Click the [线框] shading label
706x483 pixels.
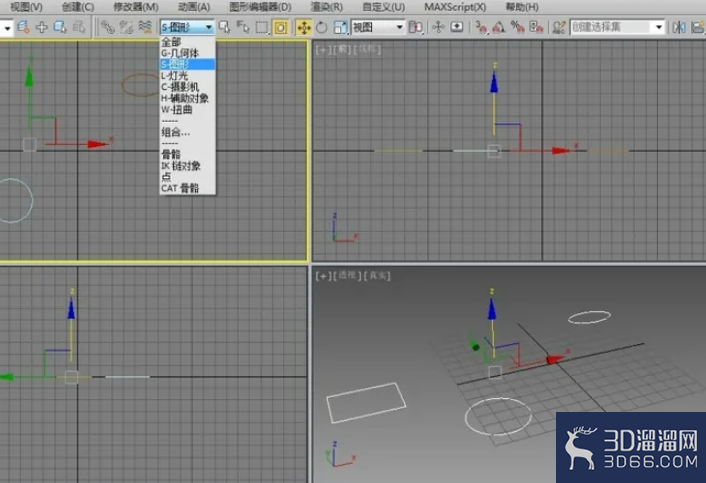pos(367,49)
